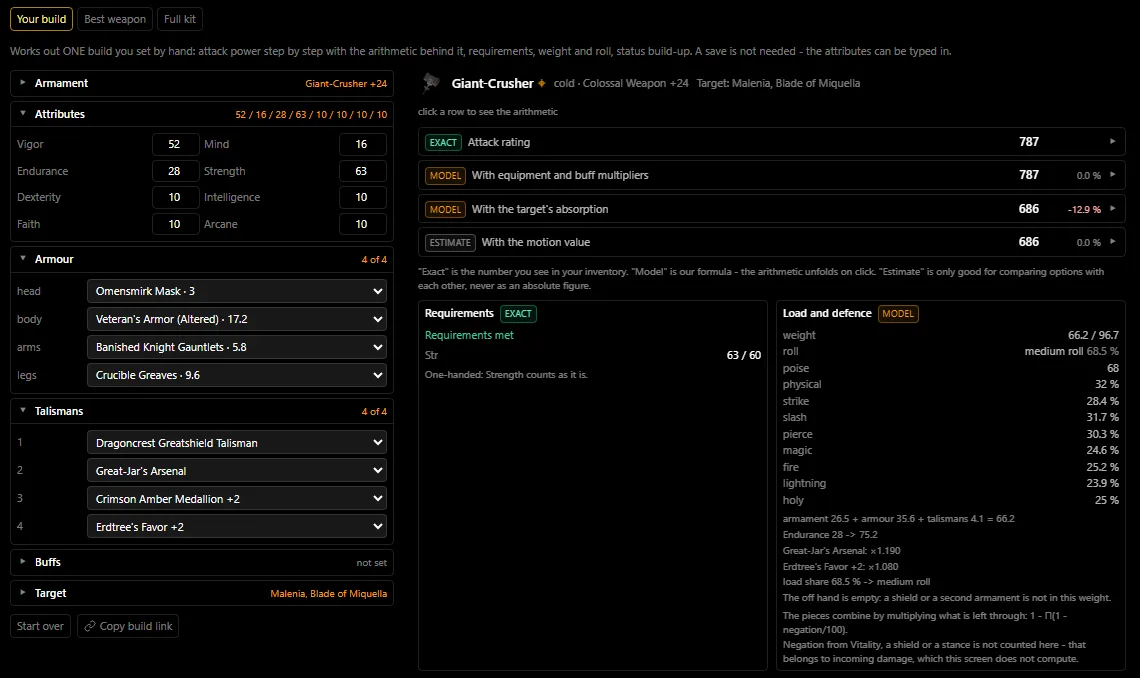This screenshot has width=1140, height=678.
Task: Click the poise value 68
Action: [1112, 368]
